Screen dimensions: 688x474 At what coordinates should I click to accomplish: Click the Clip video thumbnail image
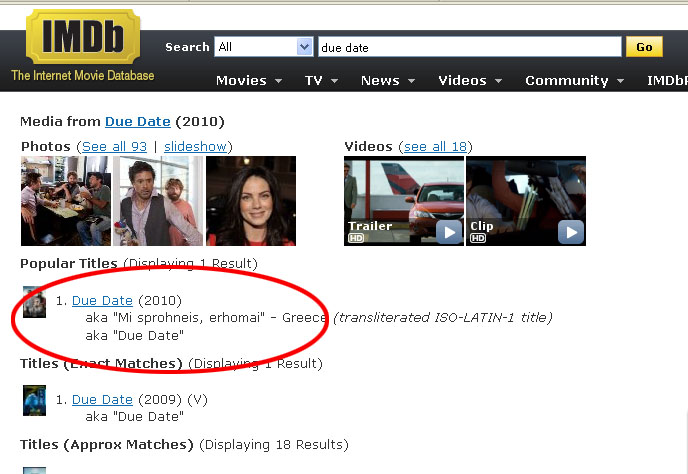(526, 201)
